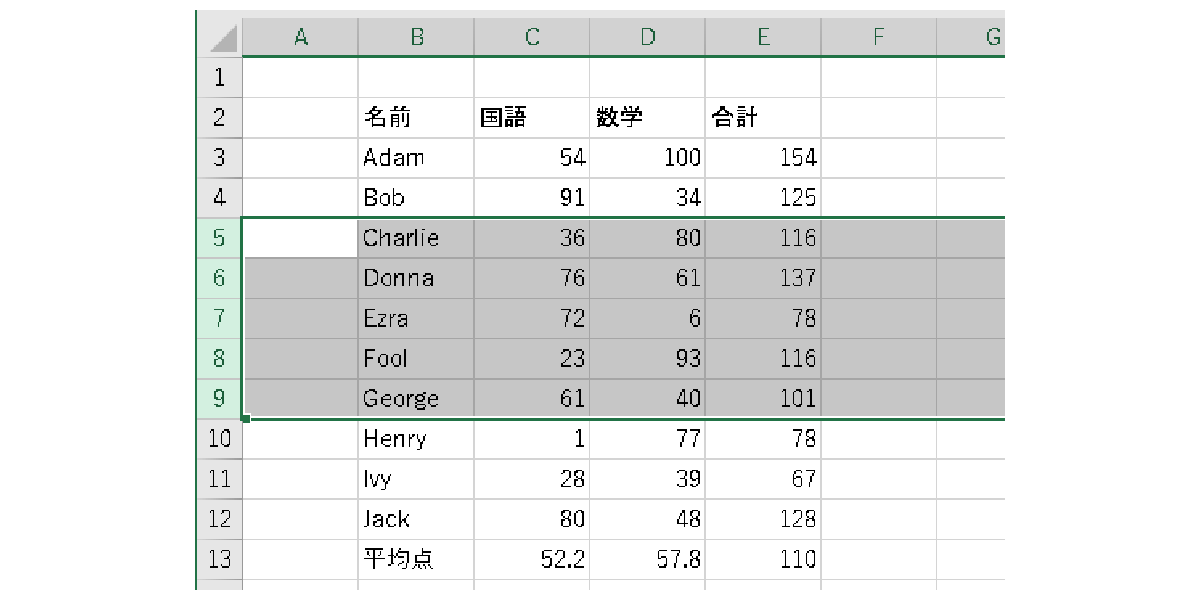Select the cell containing Adam

tap(416, 158)
